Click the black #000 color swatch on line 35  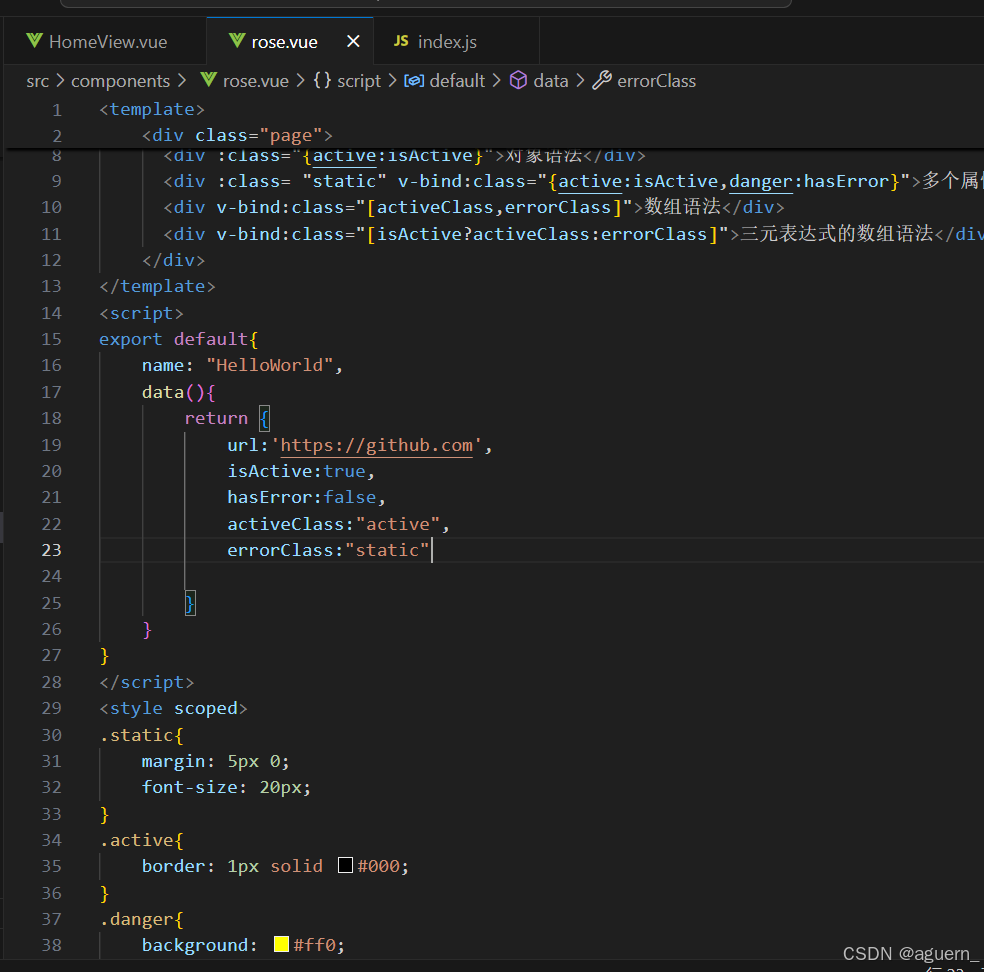click(344, 865)
